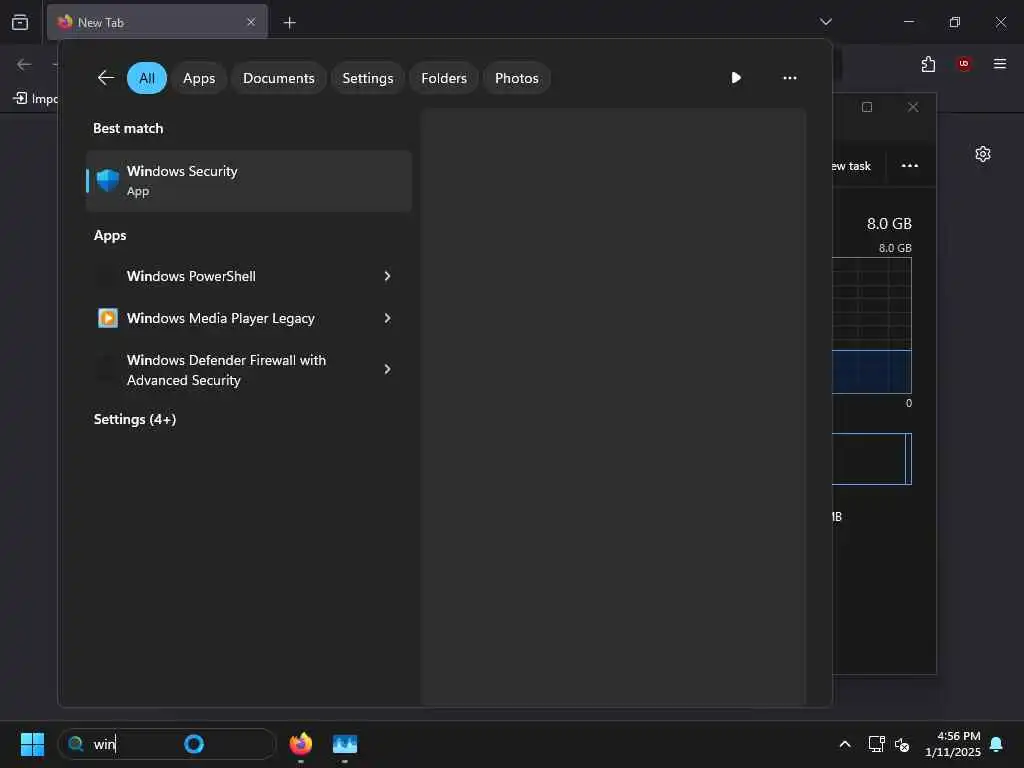Switch to the Apps filter
This screenshot has width=1024, height=768.
(x=199, y=78)
